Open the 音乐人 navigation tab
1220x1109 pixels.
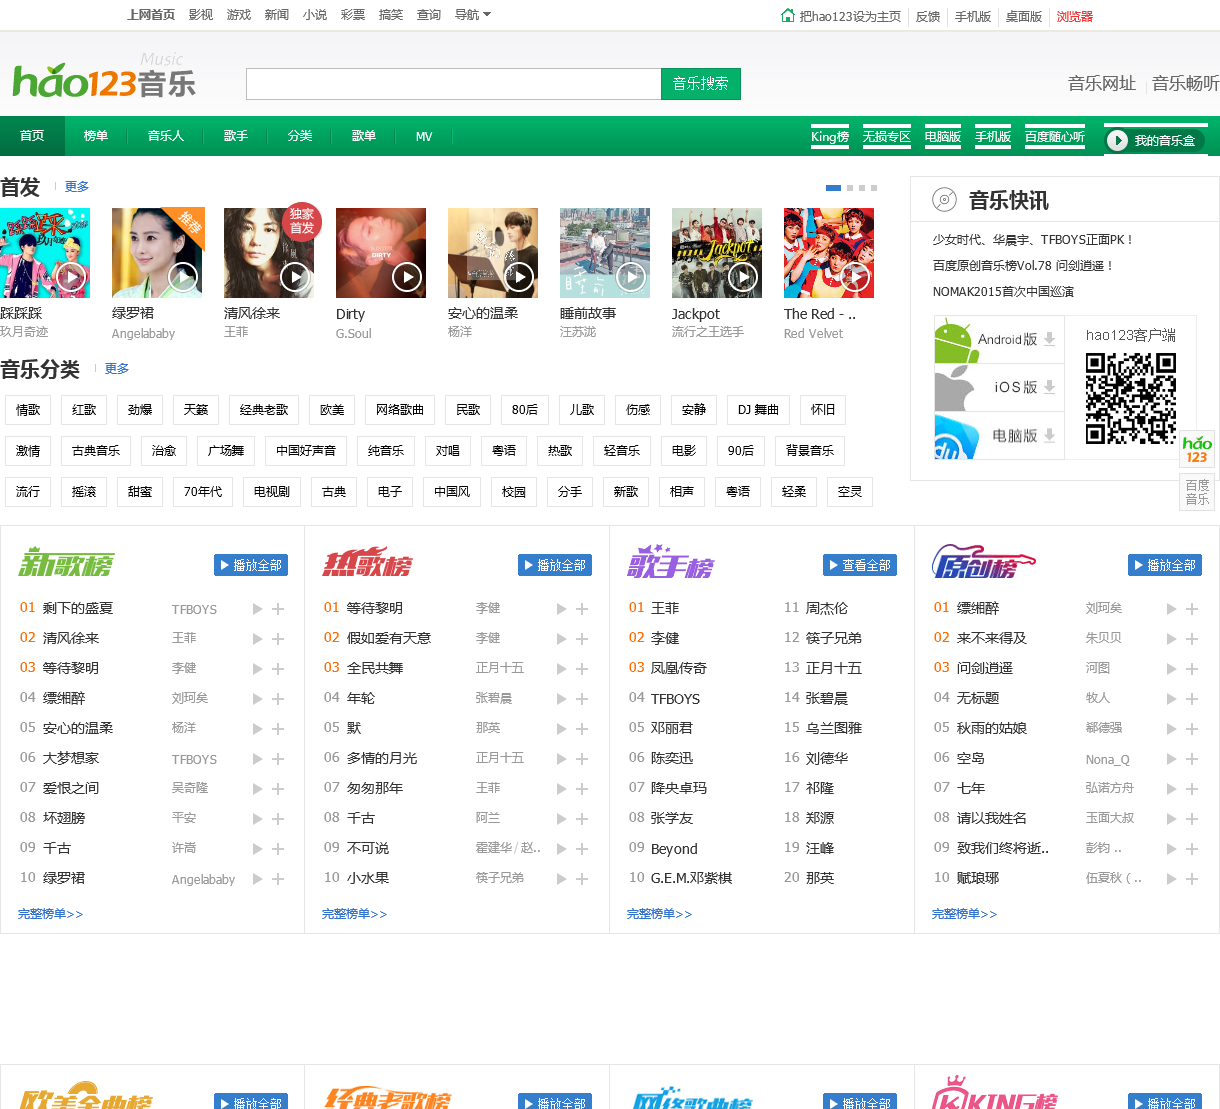click(x=166, y=136)
